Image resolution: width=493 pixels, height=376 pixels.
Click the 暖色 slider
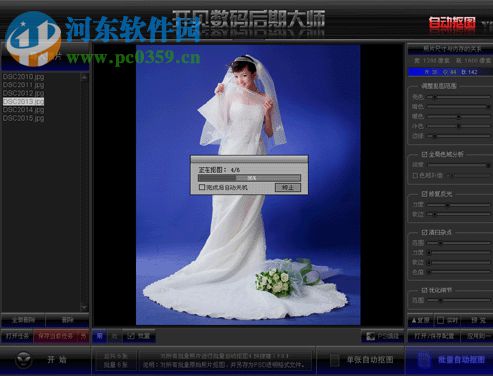[x=459, y=117]
